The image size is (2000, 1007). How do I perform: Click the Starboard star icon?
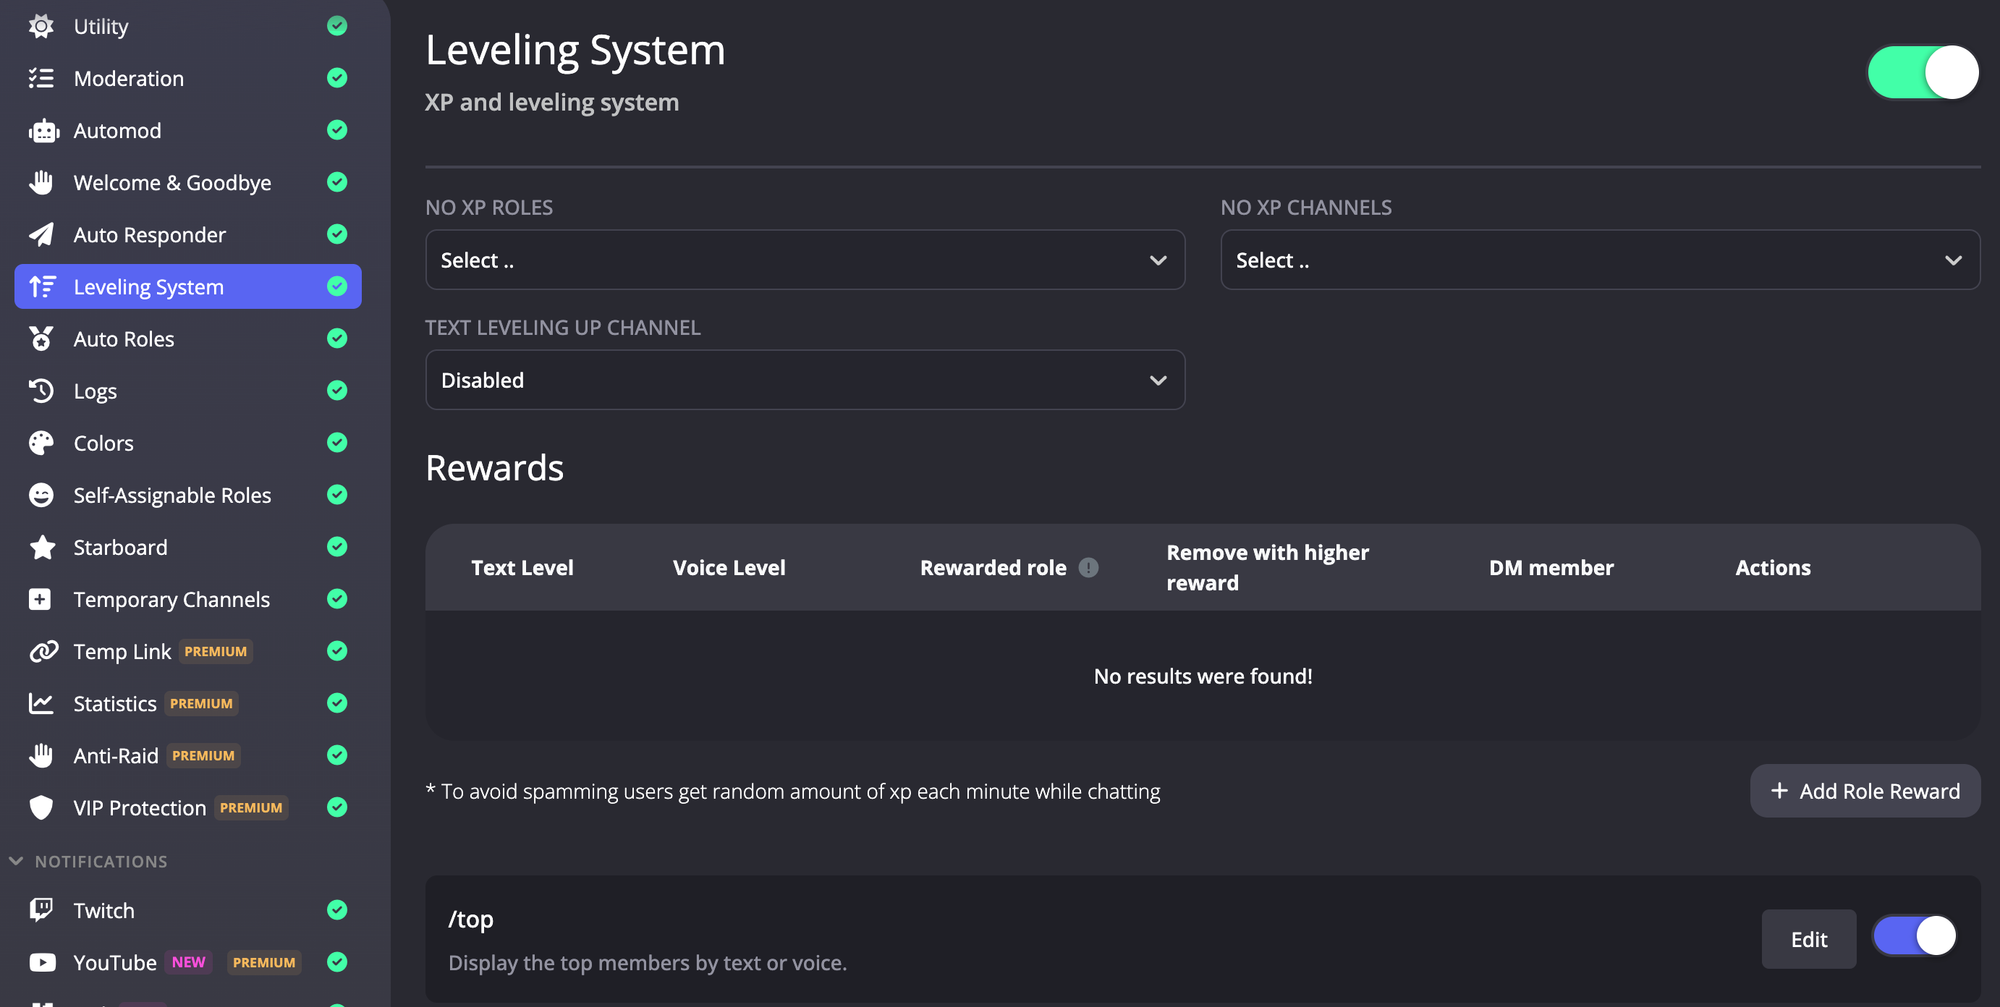pyautogui.click(x=42, y=547)
